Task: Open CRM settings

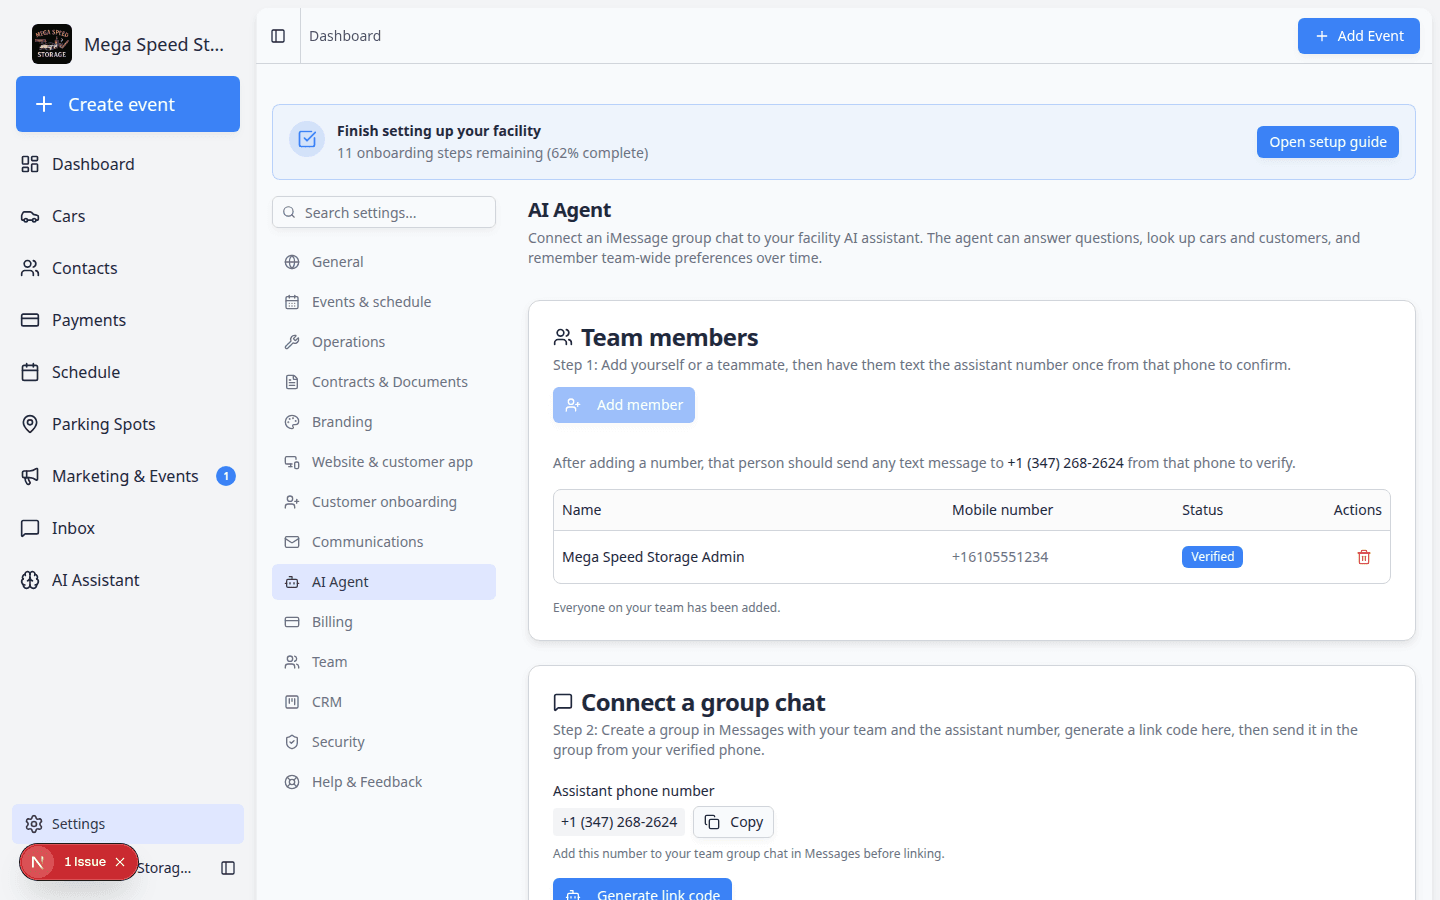Action: (x=384, y=702)
